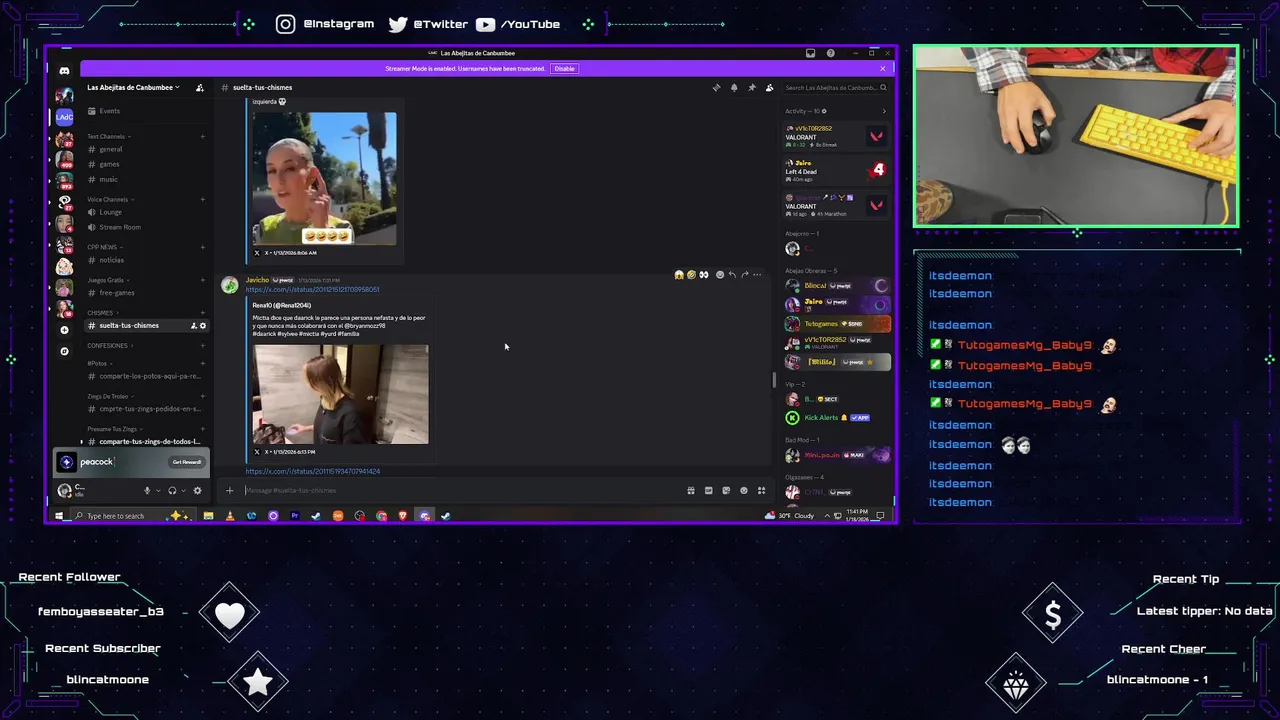Open more options dots on Javicho message
This screenshot has width=1280, height=720.
click(x=757, y=274)
